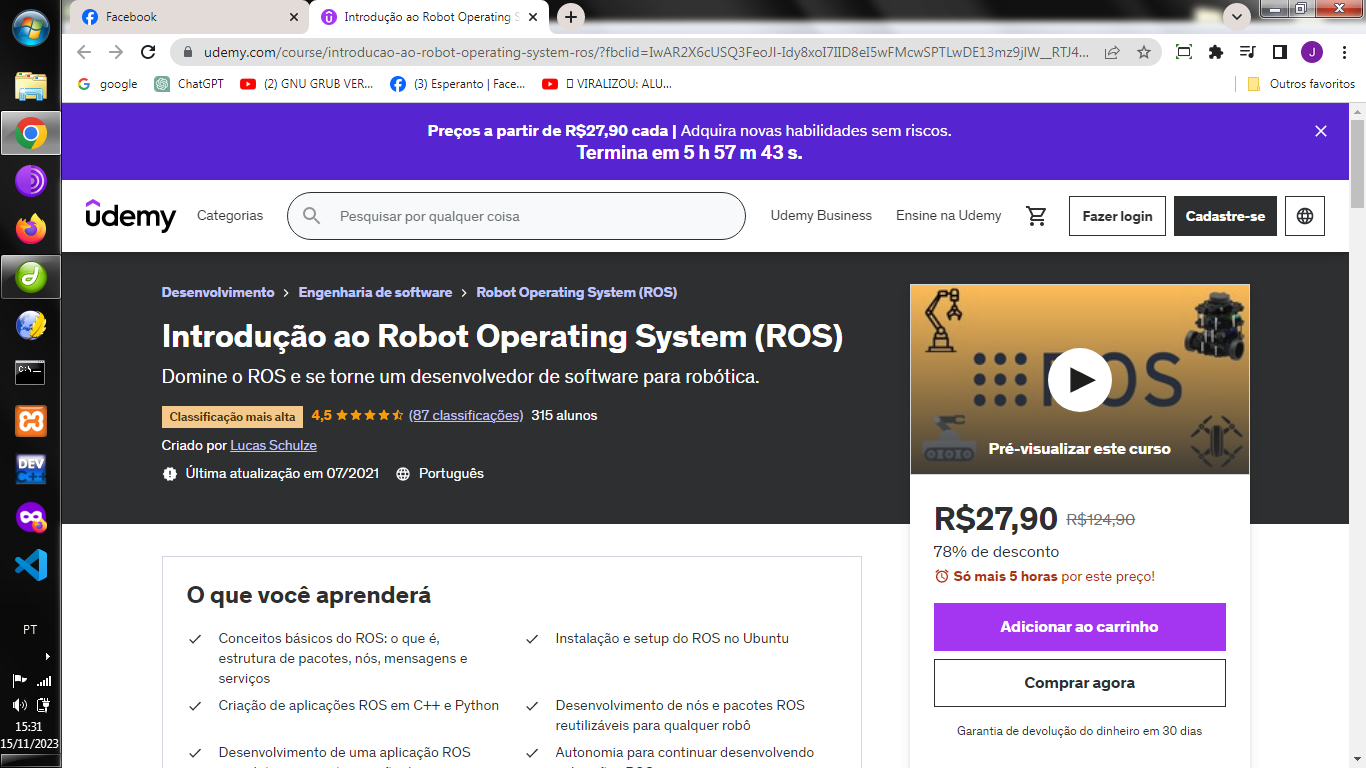Open Visual Studio Code from taskbar

(31, 565)
